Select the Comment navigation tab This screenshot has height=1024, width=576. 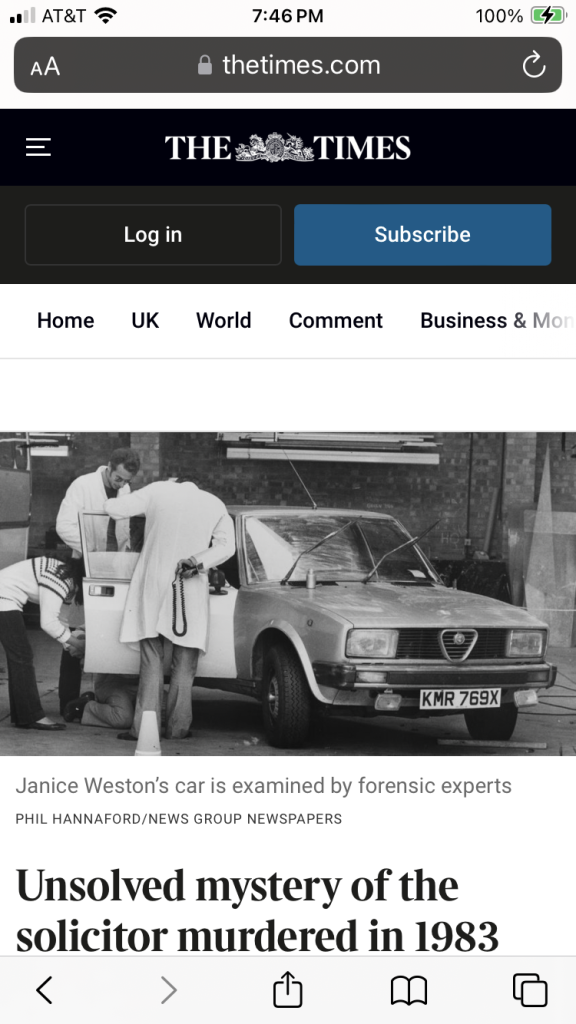click(x=336, y=321)
